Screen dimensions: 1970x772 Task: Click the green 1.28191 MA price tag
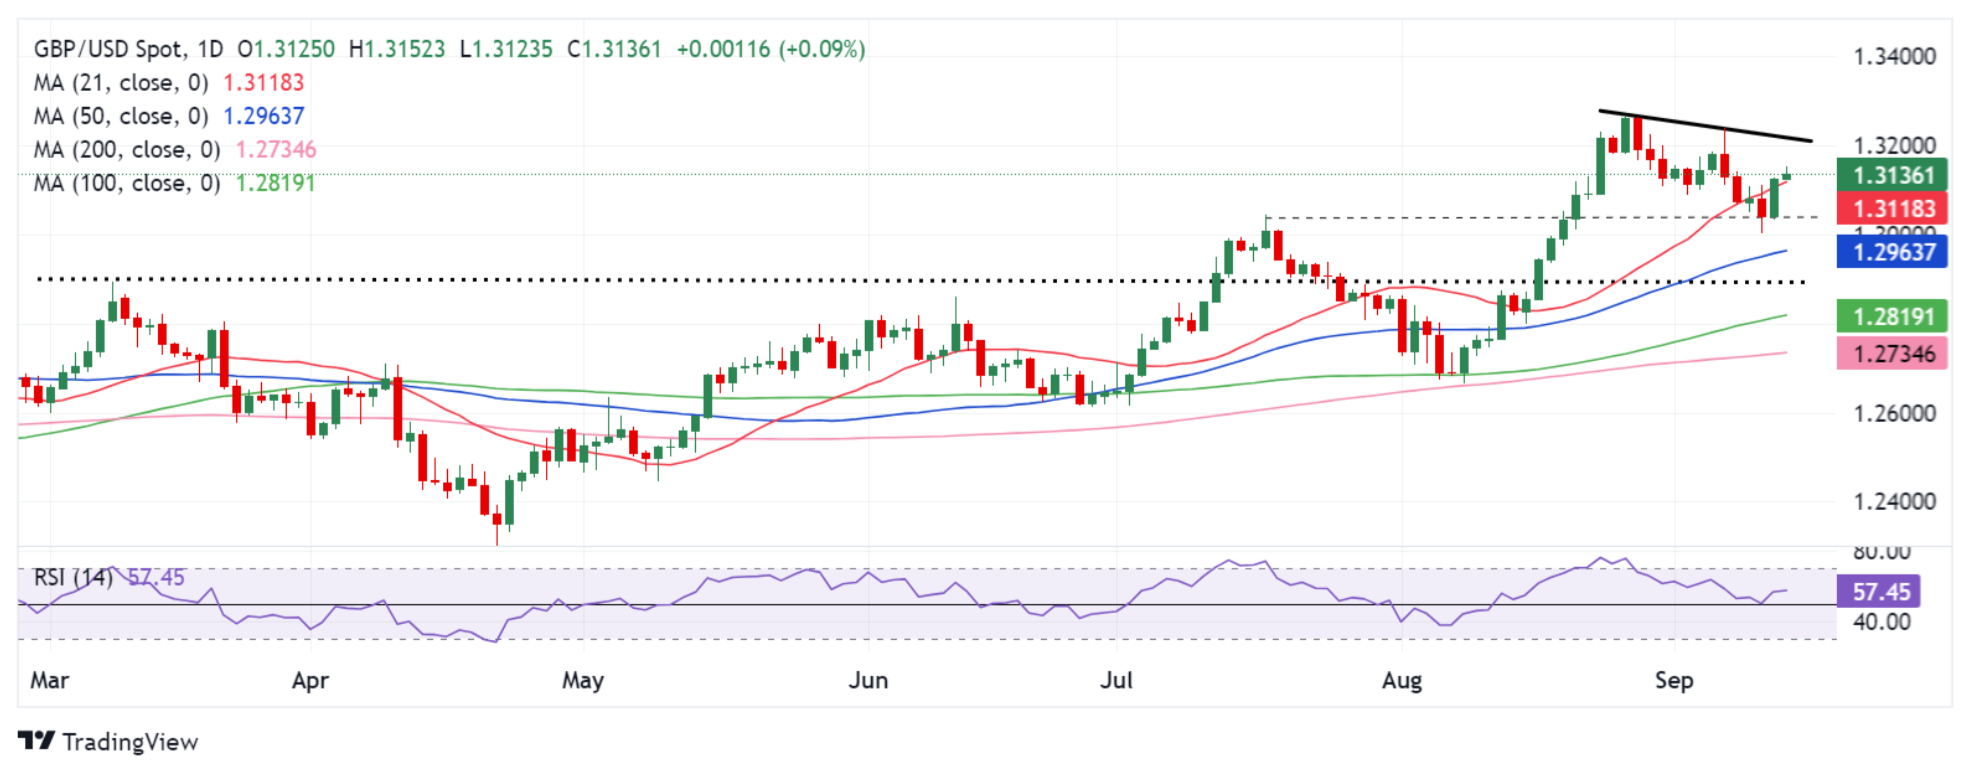coord(1892,317)
